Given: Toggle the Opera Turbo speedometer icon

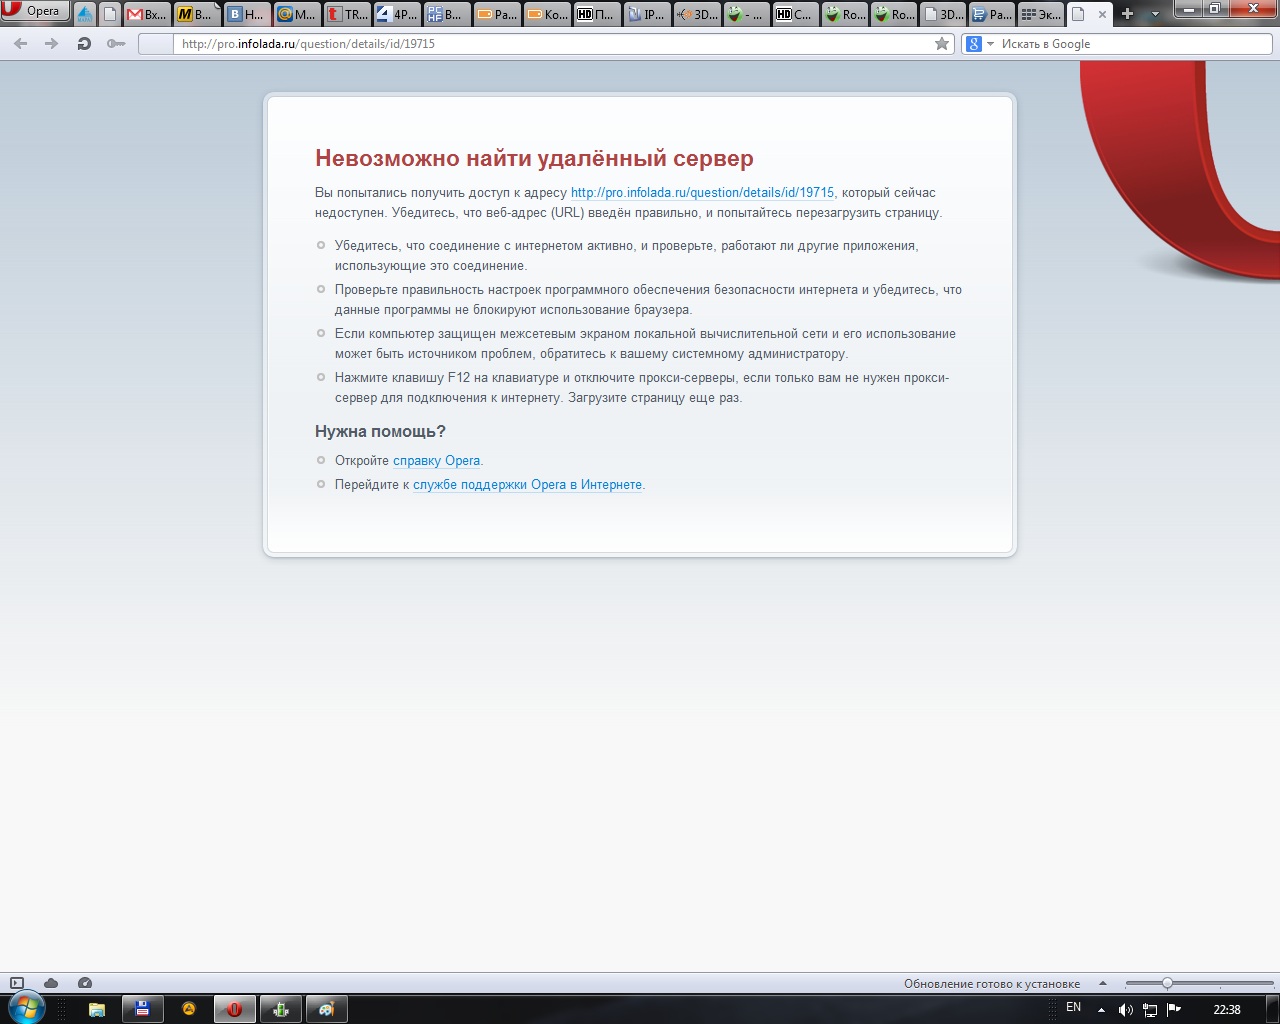Looking at the screenshot, I should coord(85,983).
